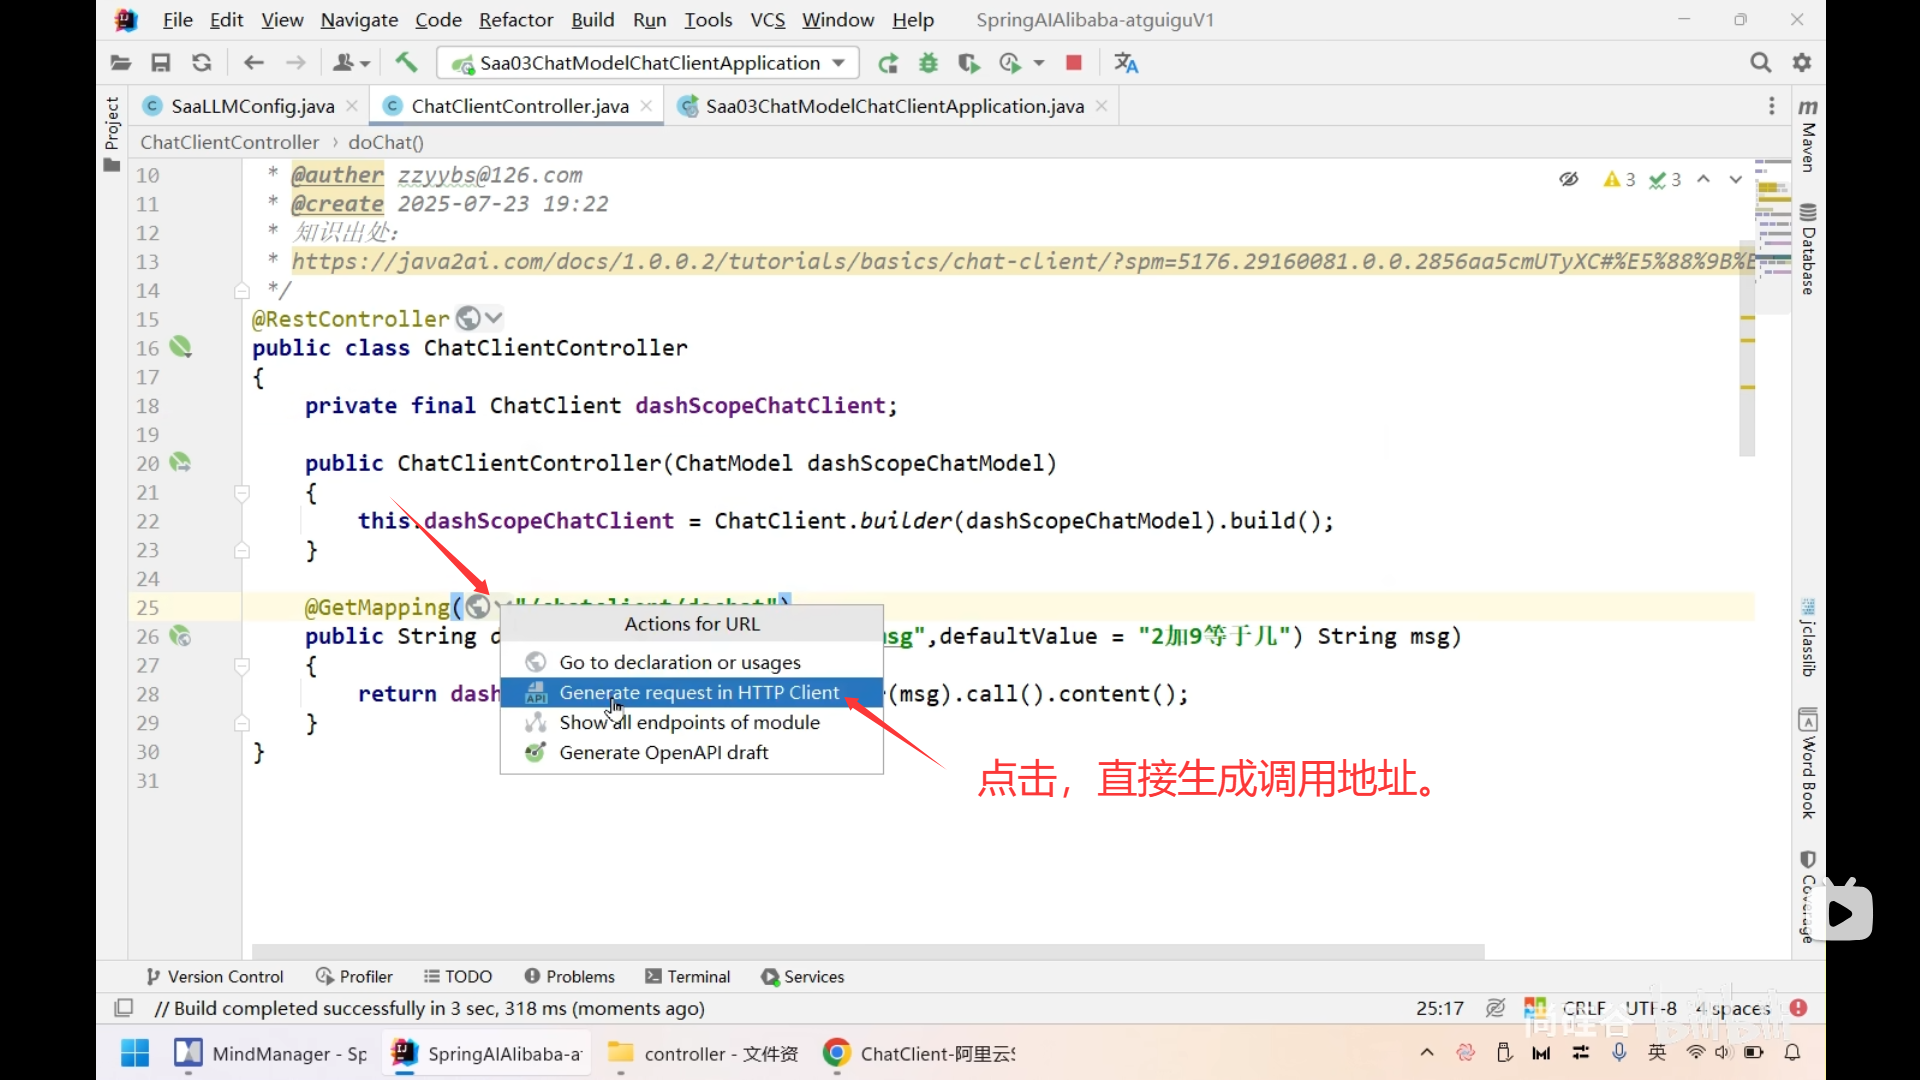1920x1080 pixels.
Task: Click the Build project hammer icon
Action: click(x=406, y=63)
